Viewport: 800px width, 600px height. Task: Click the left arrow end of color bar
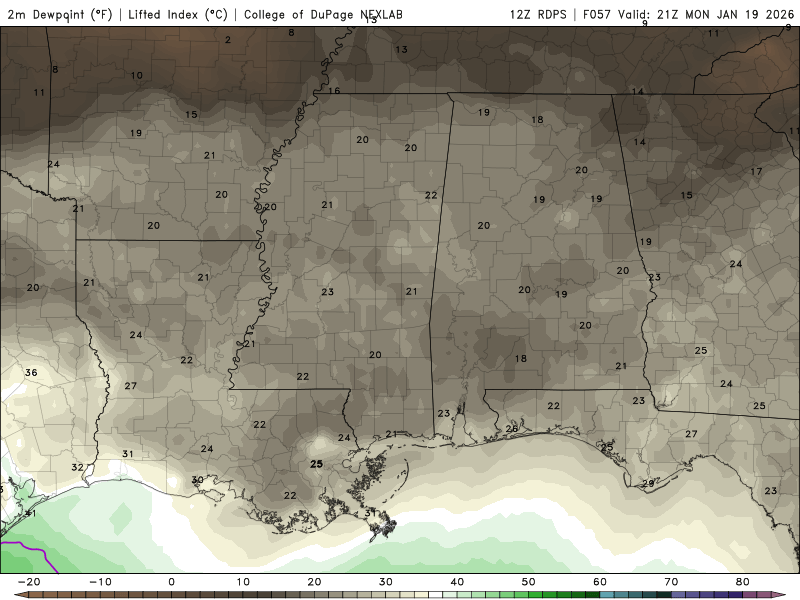[x=20, y=595]
